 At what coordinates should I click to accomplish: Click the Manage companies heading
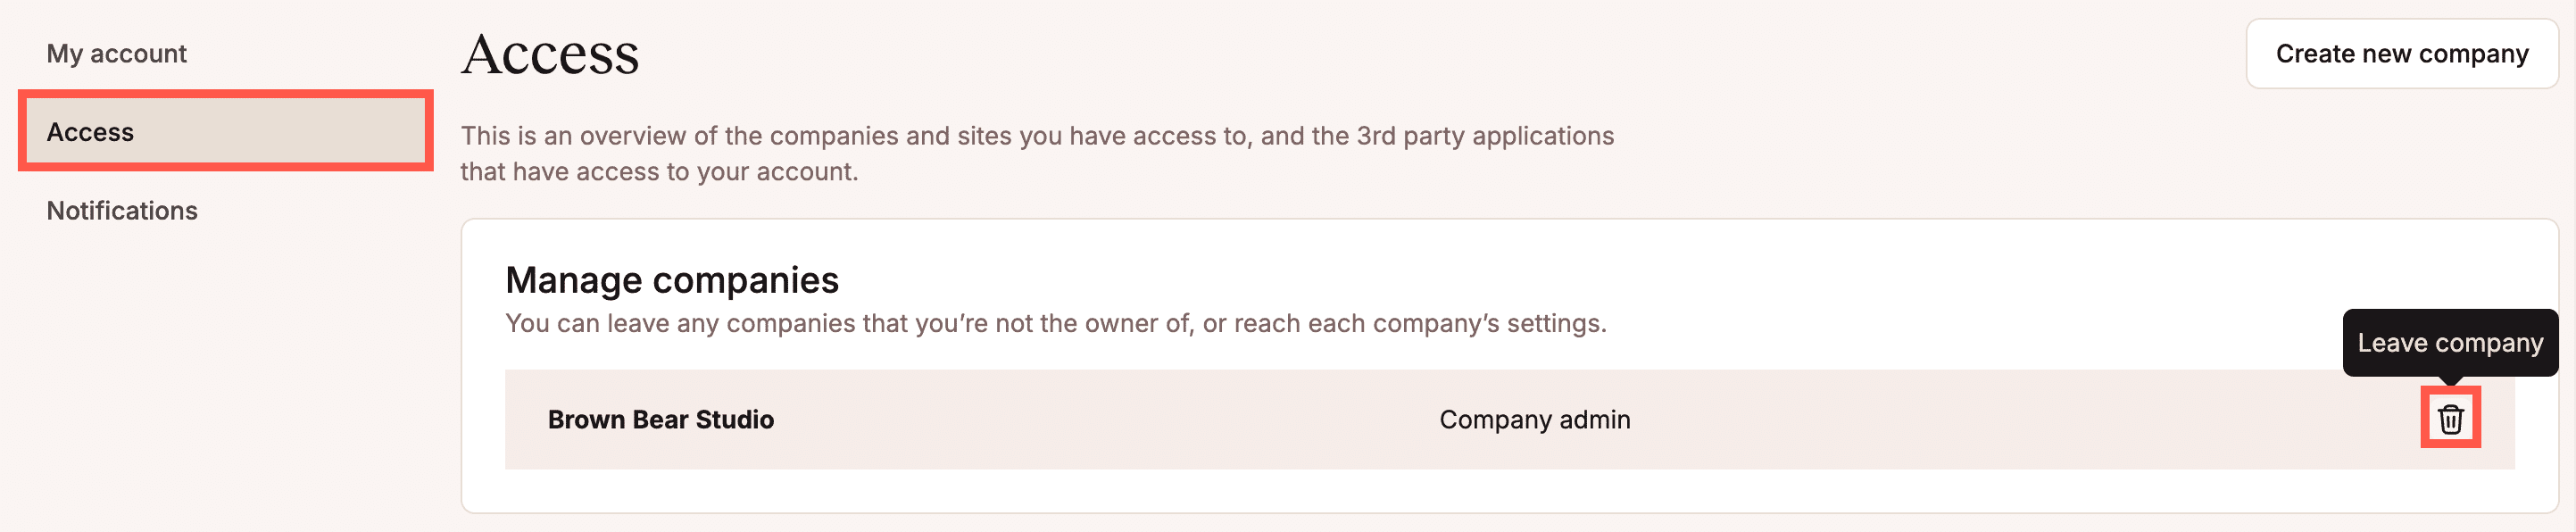pyautogui.click(x=672, y=280)
